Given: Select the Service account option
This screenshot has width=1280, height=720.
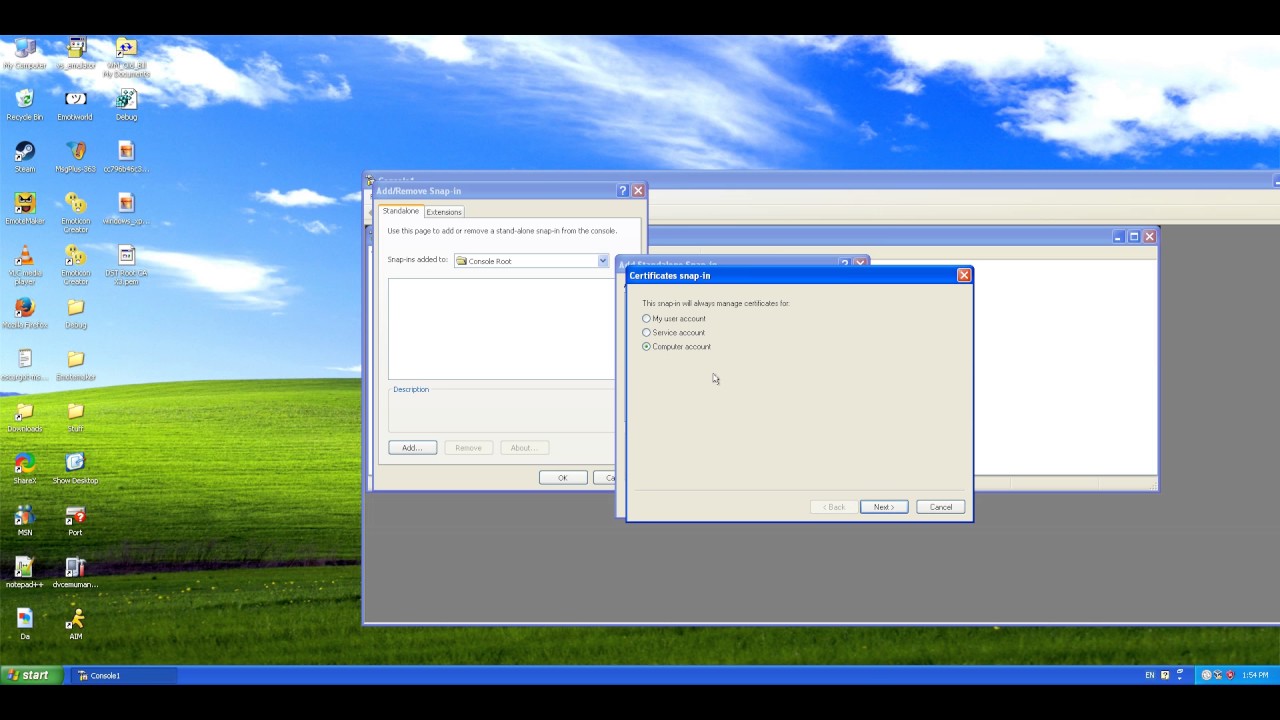Looking at the screenshot, I should pyautogui.click(x=674, y=332).
